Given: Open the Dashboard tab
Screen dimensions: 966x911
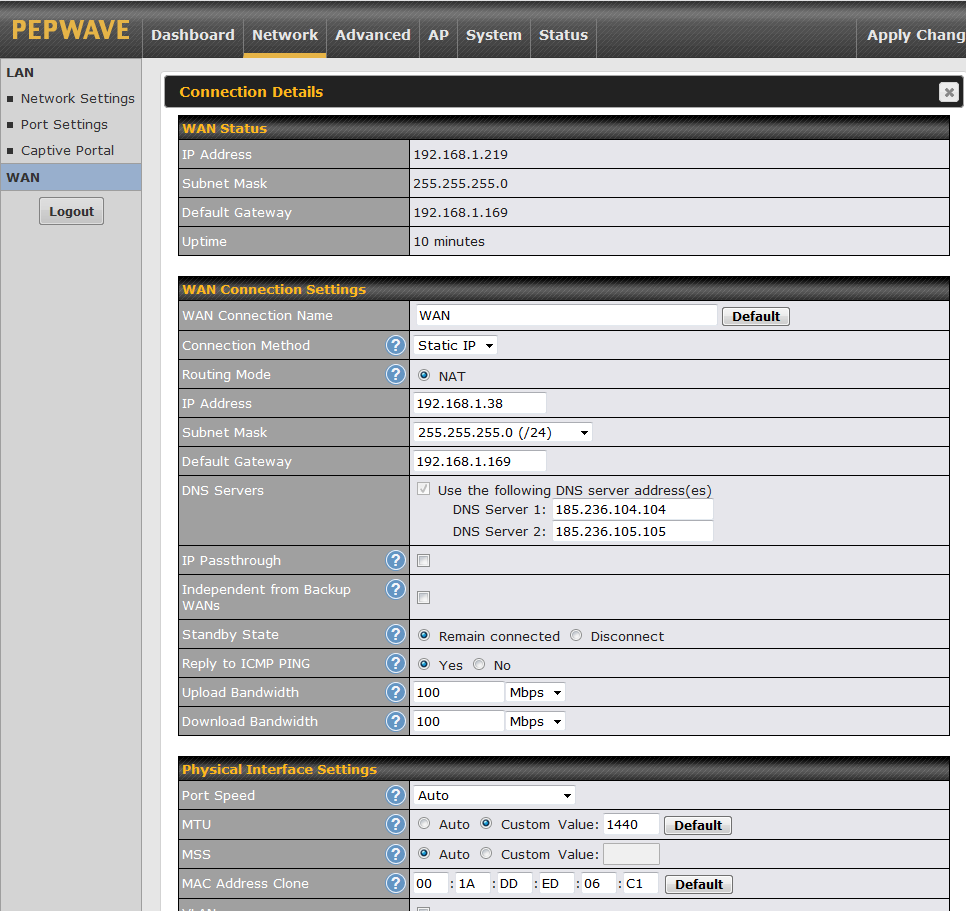Looking at the screenshot, I should point(192,35).
